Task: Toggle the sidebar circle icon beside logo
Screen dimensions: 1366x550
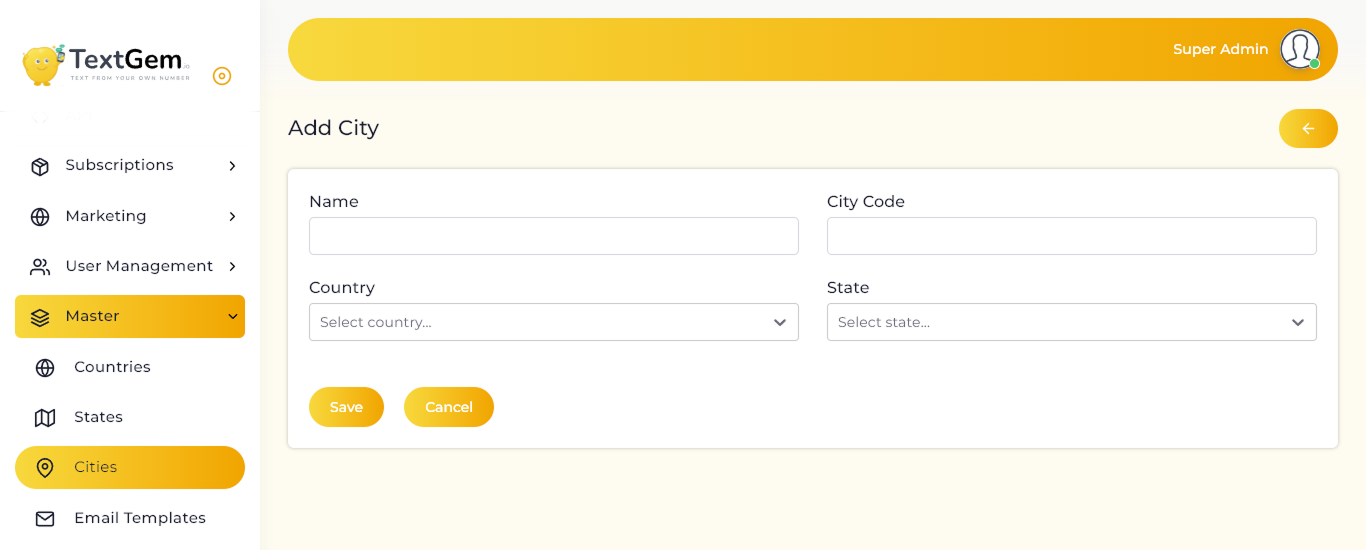Action: 222,76
